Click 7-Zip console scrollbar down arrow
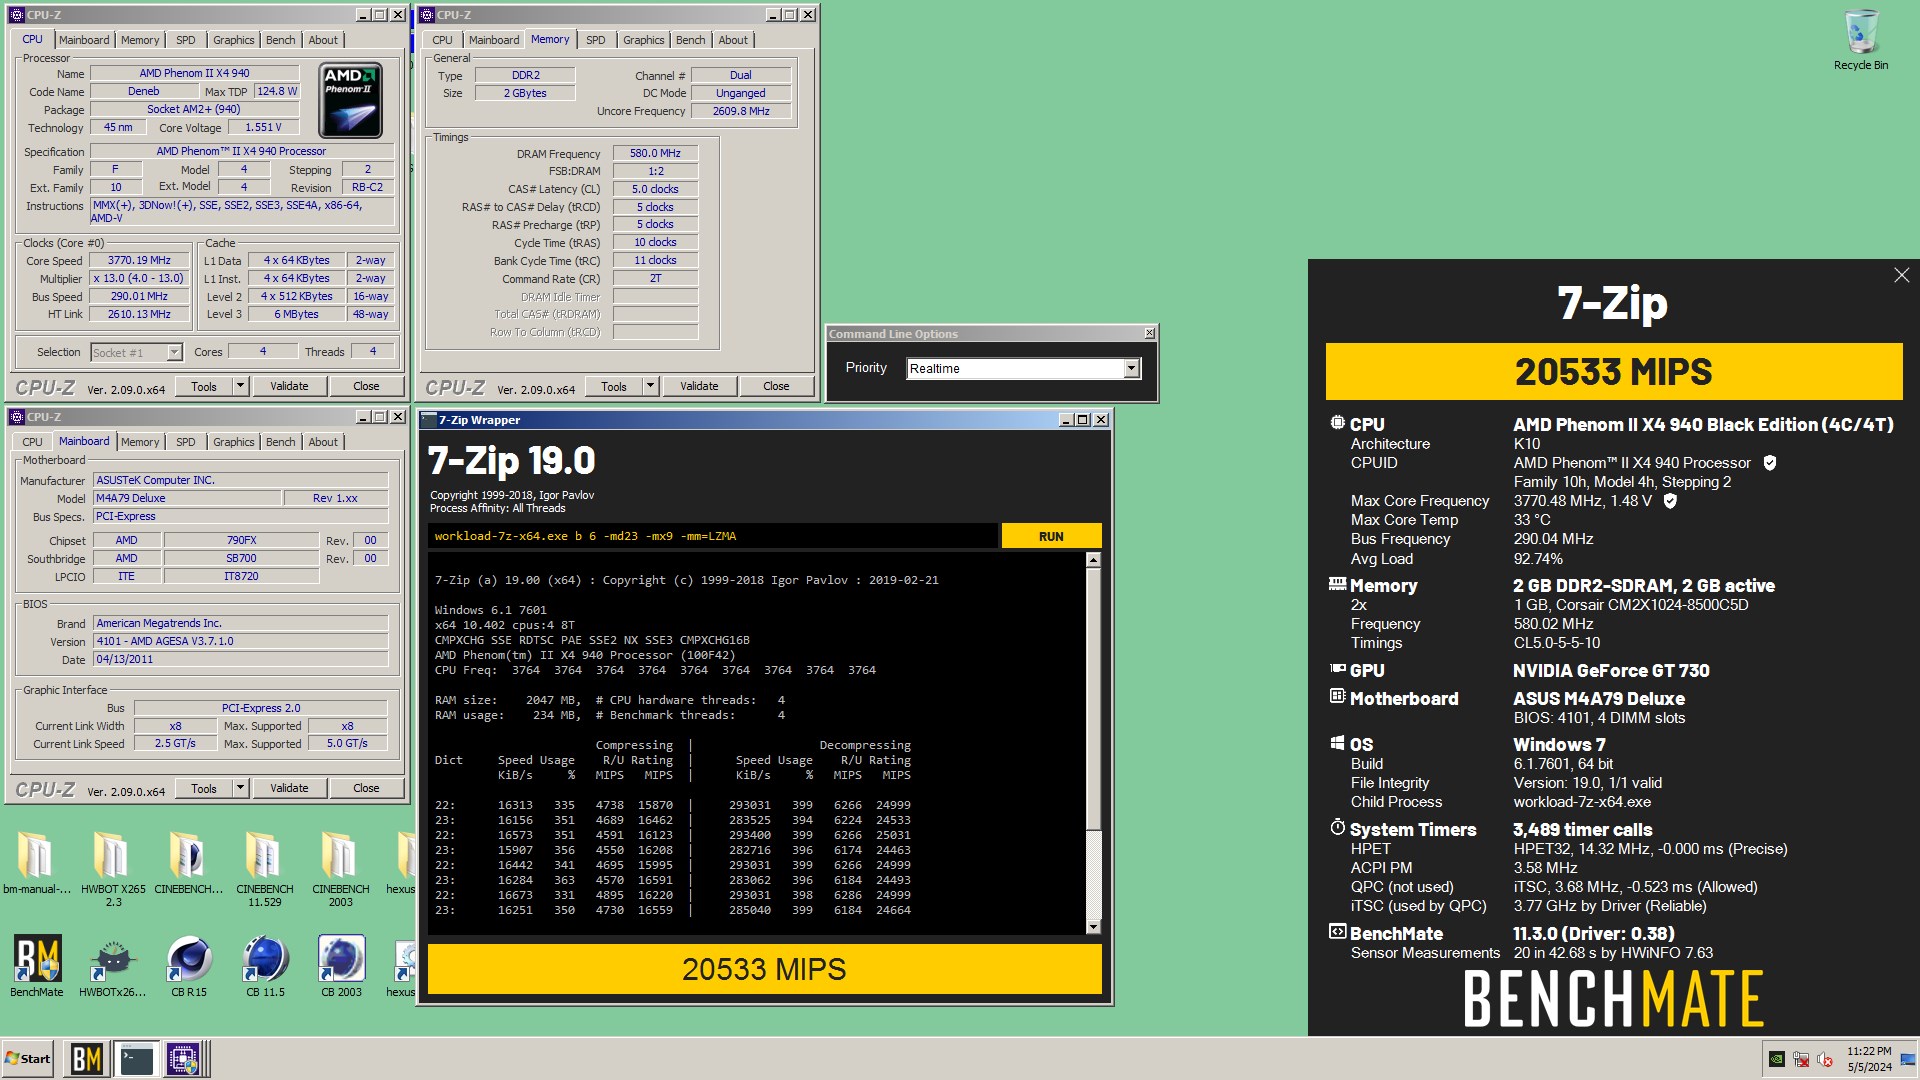This screenshot has height=1080, width=1920. pyautogui.click(x=1093, y=927)
